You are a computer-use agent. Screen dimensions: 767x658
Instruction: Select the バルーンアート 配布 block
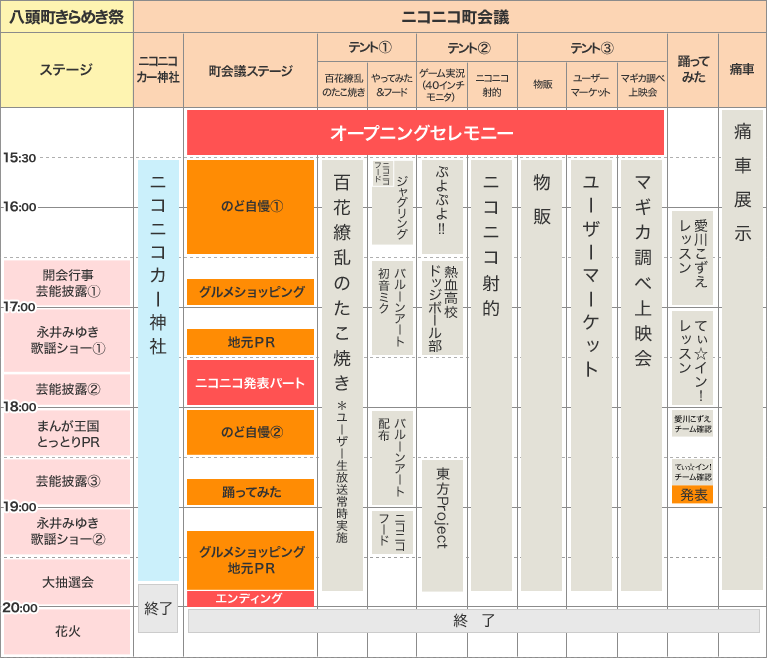point(393,458)
